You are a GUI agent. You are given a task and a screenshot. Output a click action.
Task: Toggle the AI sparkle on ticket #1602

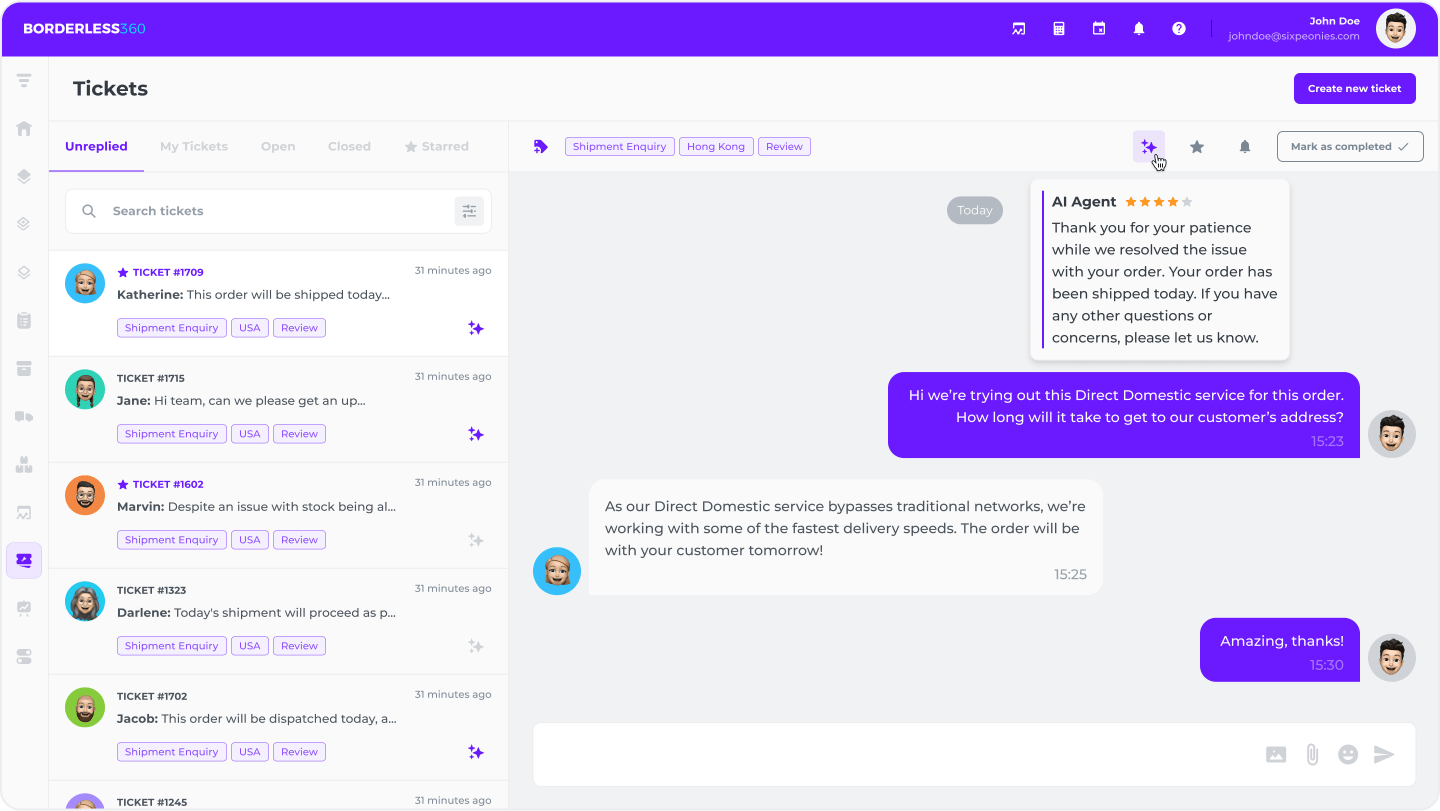click(476, 540)
